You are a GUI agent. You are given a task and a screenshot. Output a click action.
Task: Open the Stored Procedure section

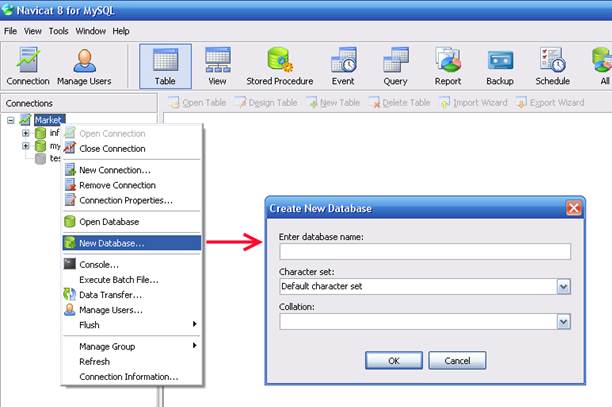(x=279, y=66)
